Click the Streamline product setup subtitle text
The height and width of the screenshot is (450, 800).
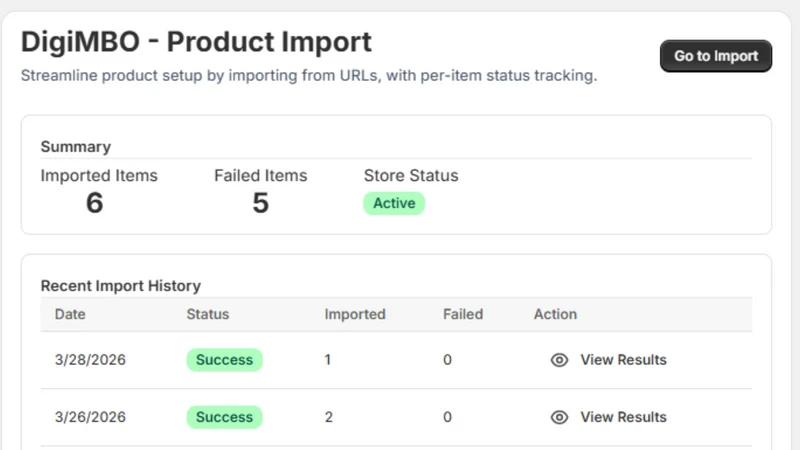click(x=309, y=76)
